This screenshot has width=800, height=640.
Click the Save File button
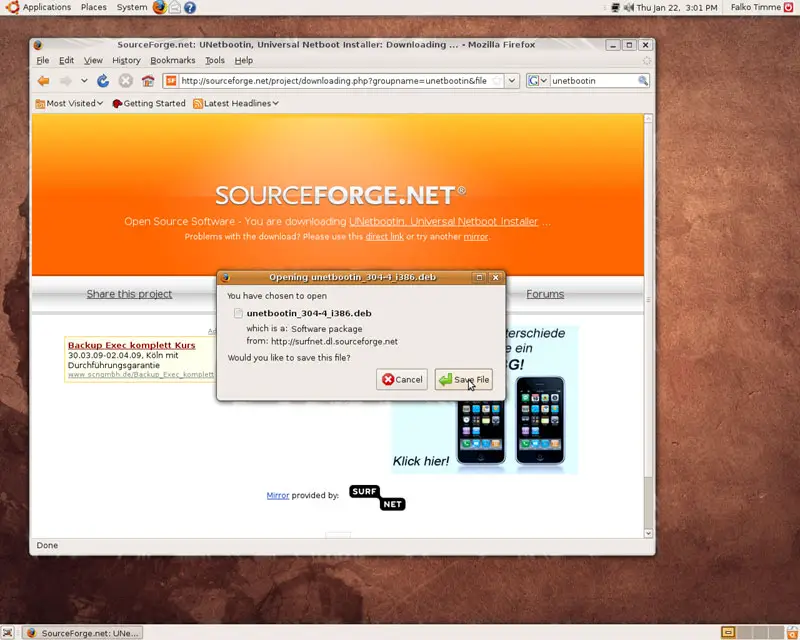(463, 380)
